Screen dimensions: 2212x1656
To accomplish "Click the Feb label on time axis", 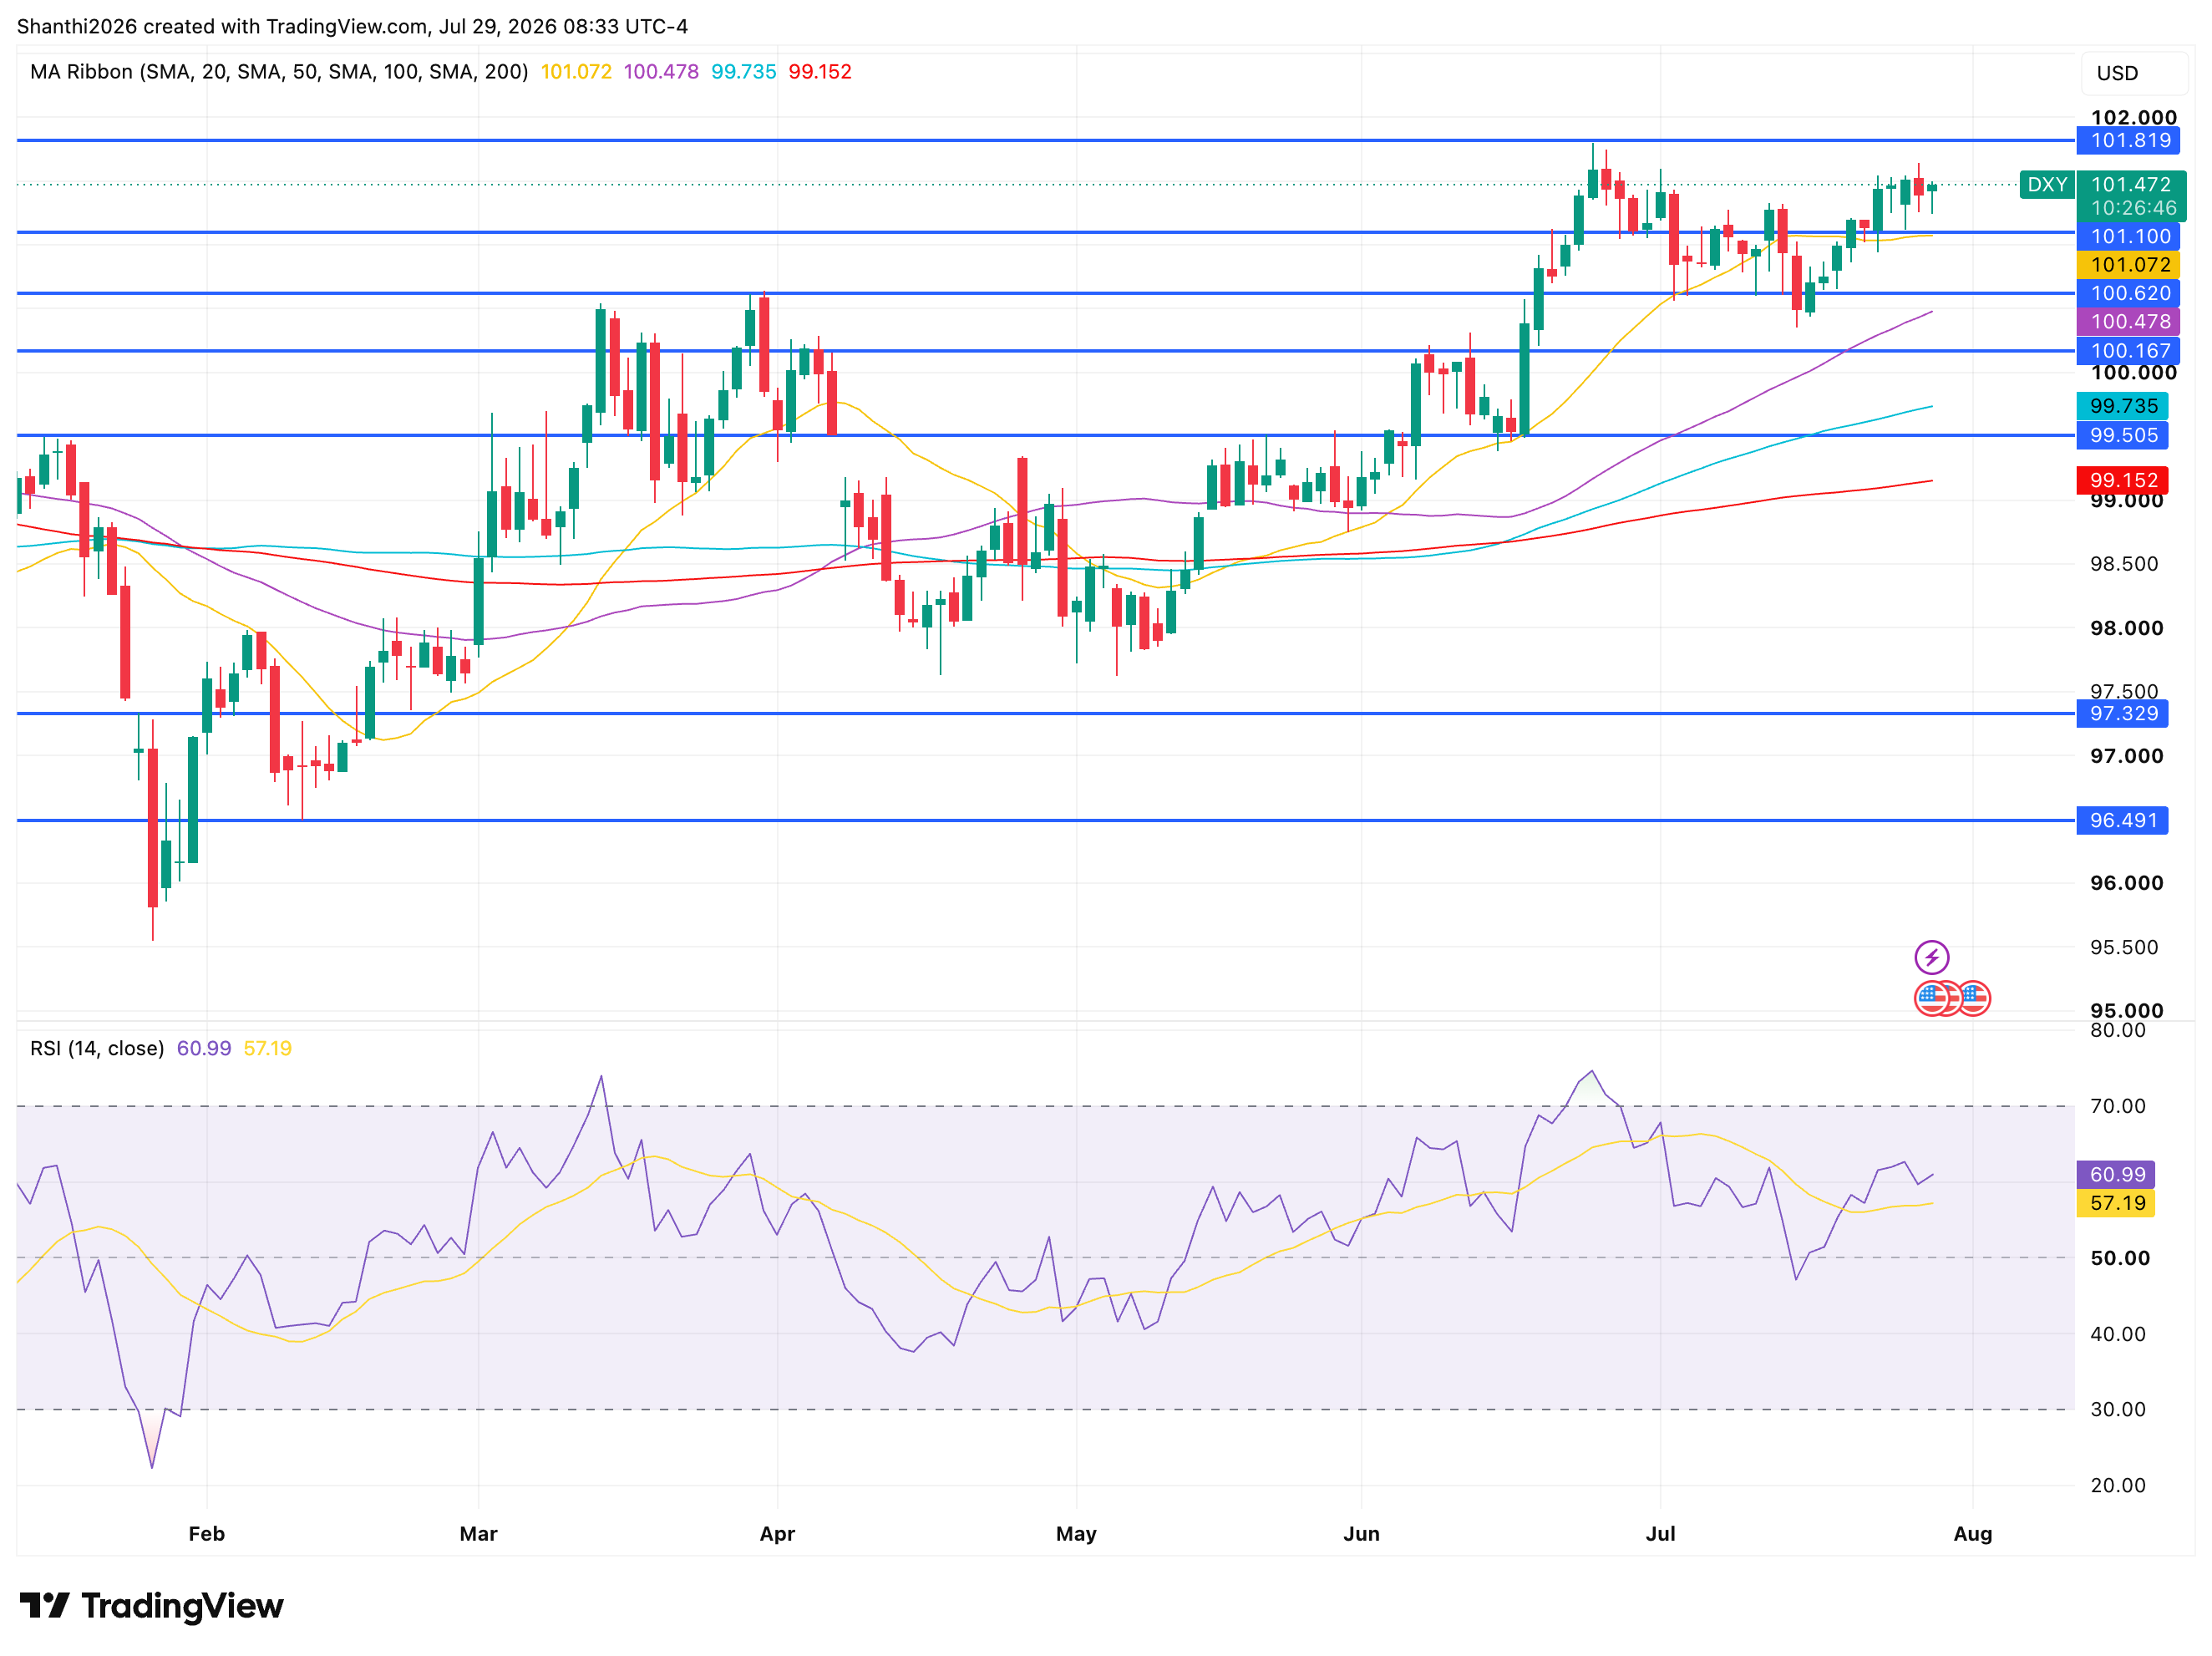I will 207,1533.
